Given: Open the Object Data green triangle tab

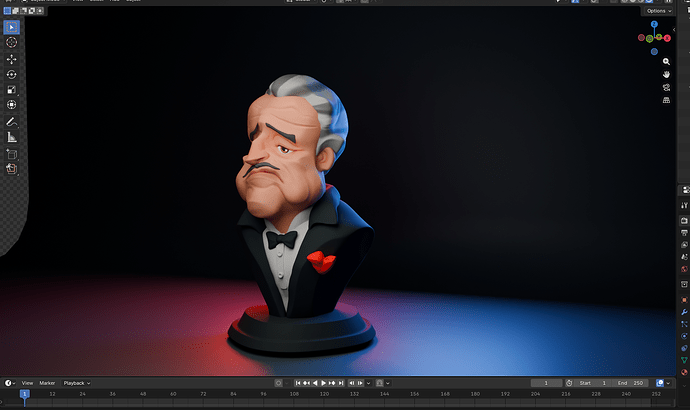Looking at the screenshot, I should 684,360.
